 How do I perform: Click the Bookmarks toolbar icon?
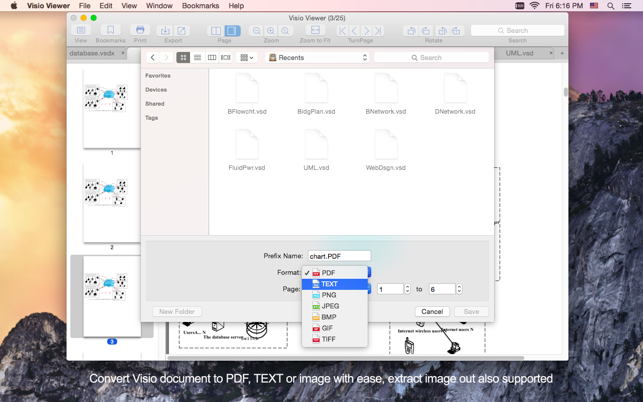tap(110, 31)
